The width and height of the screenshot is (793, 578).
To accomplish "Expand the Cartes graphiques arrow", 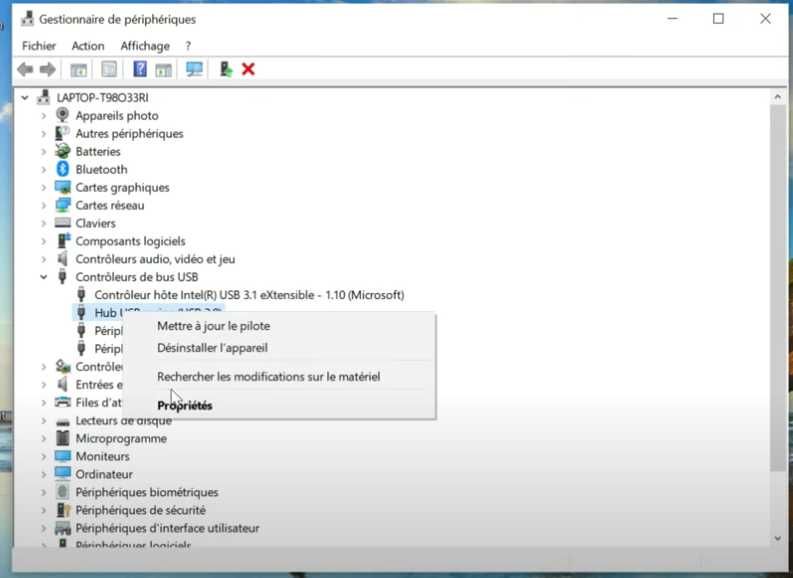I will pos(43,188).
